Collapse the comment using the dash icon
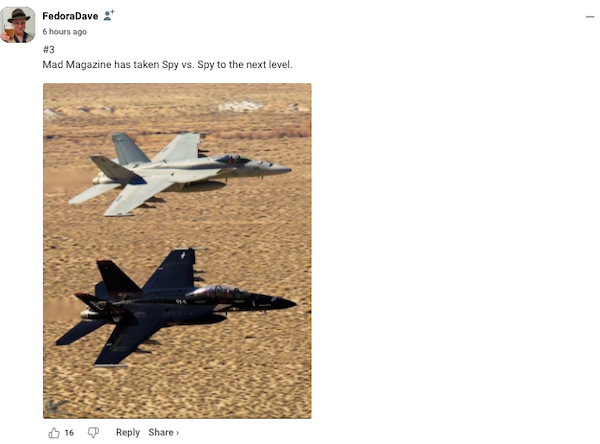The height and width of the screenshot is (444, 600). [x=590, y=16]
